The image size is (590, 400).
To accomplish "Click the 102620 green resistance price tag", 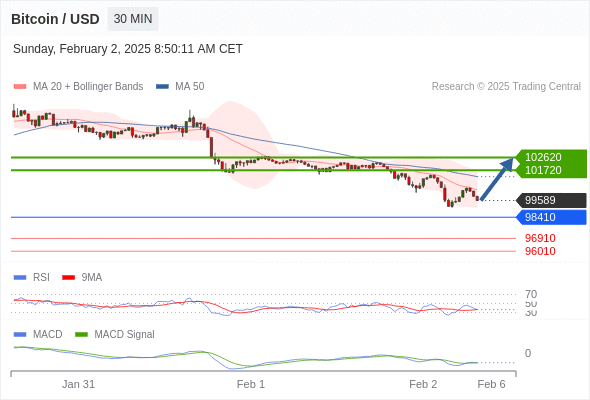I will point(543,157).
